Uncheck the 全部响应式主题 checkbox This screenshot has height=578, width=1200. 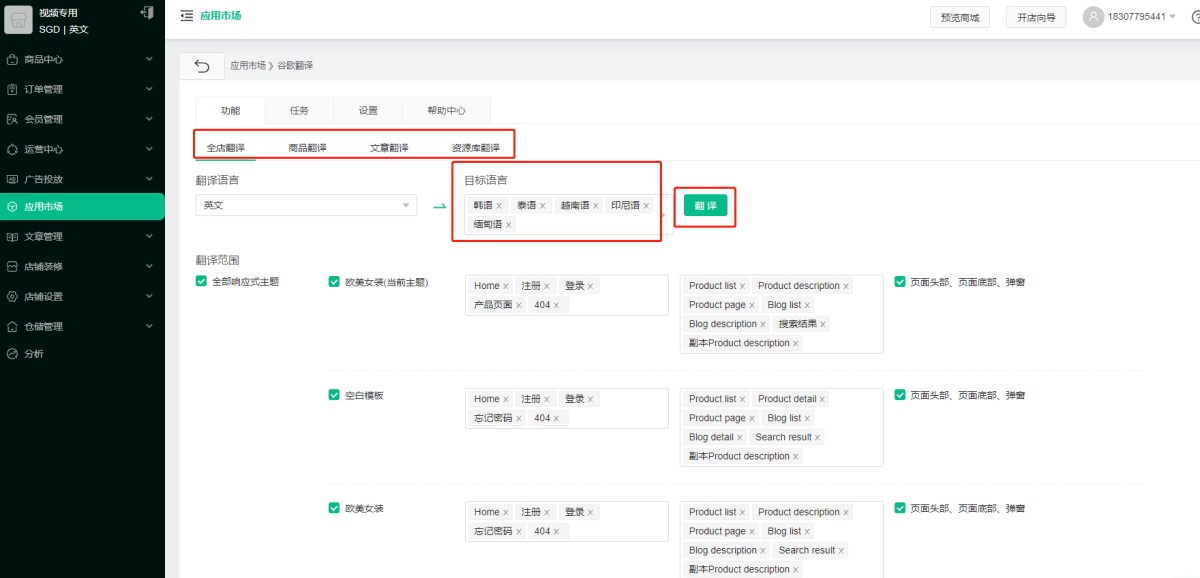201,282
